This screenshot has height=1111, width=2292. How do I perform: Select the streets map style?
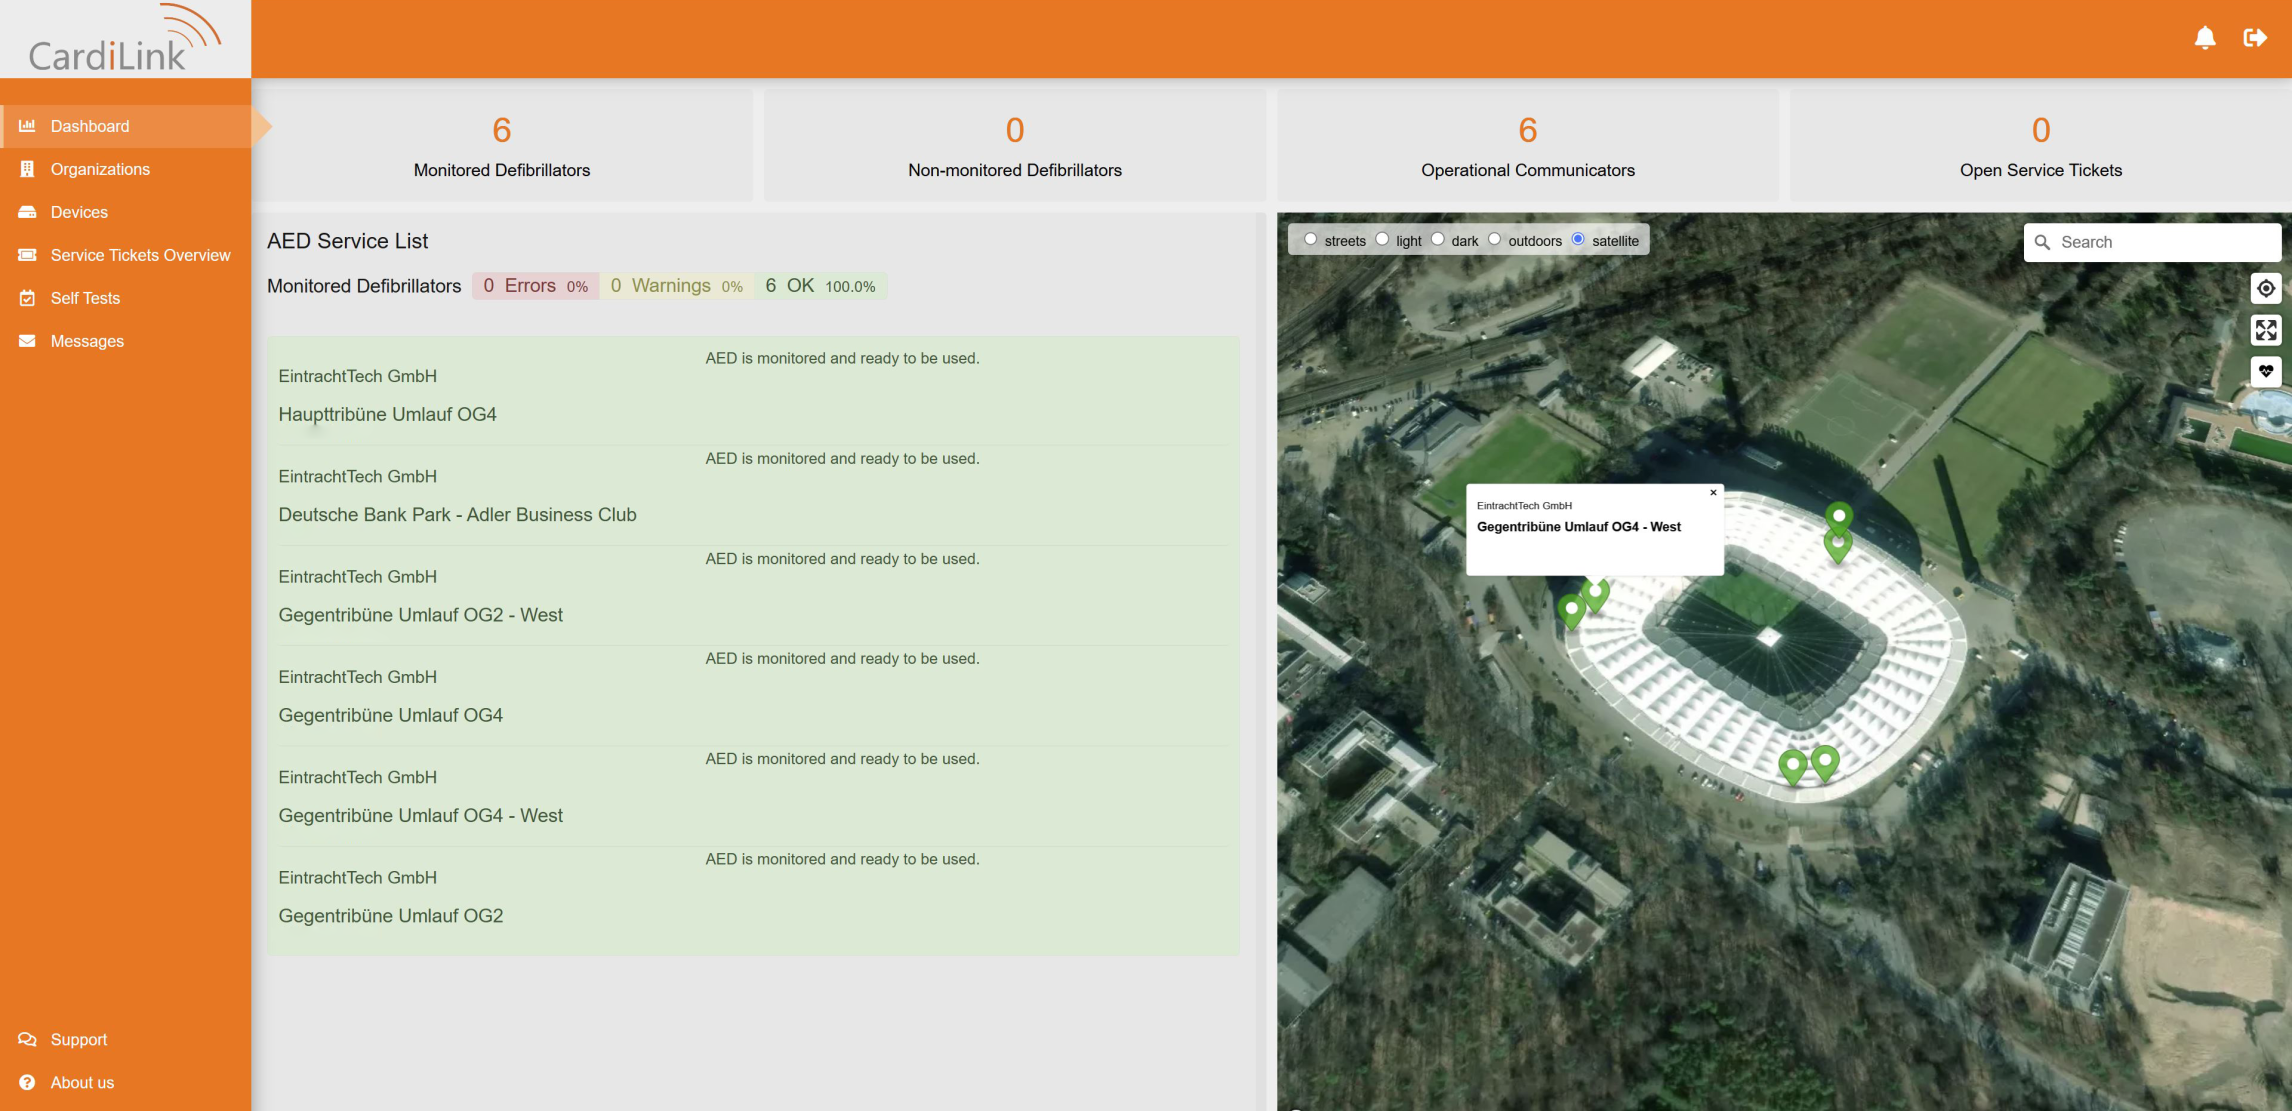pos(1310,239)
